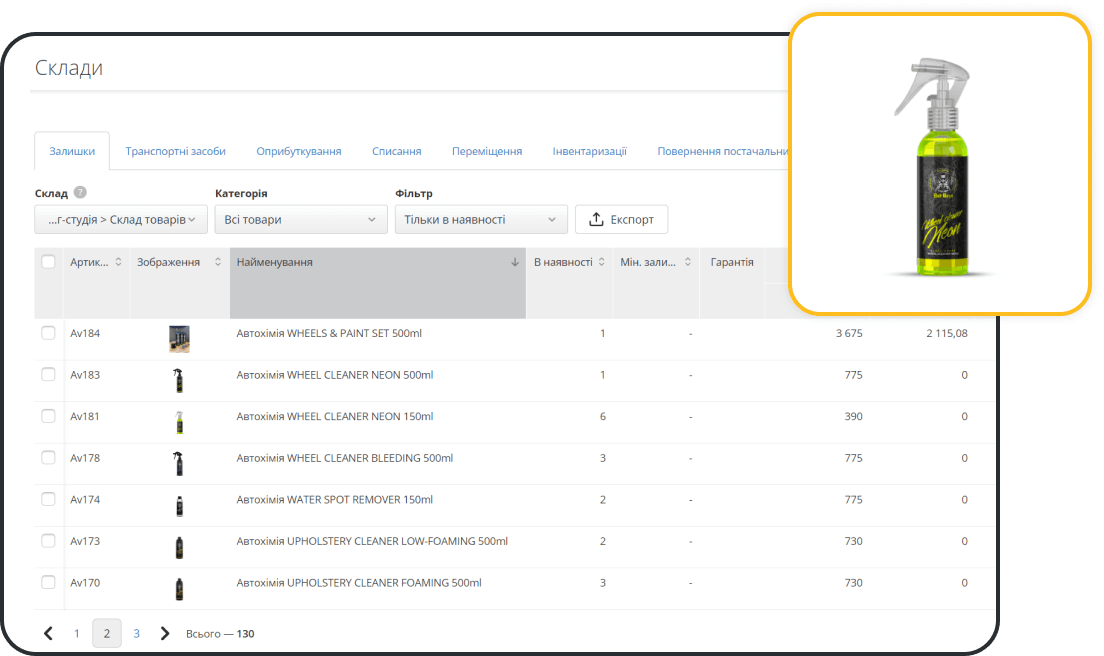Open the Фільтр dropdown Тільки в наявності
Image resolution: width=1104 pixels, height=656 pixels.
coord(481,220)
